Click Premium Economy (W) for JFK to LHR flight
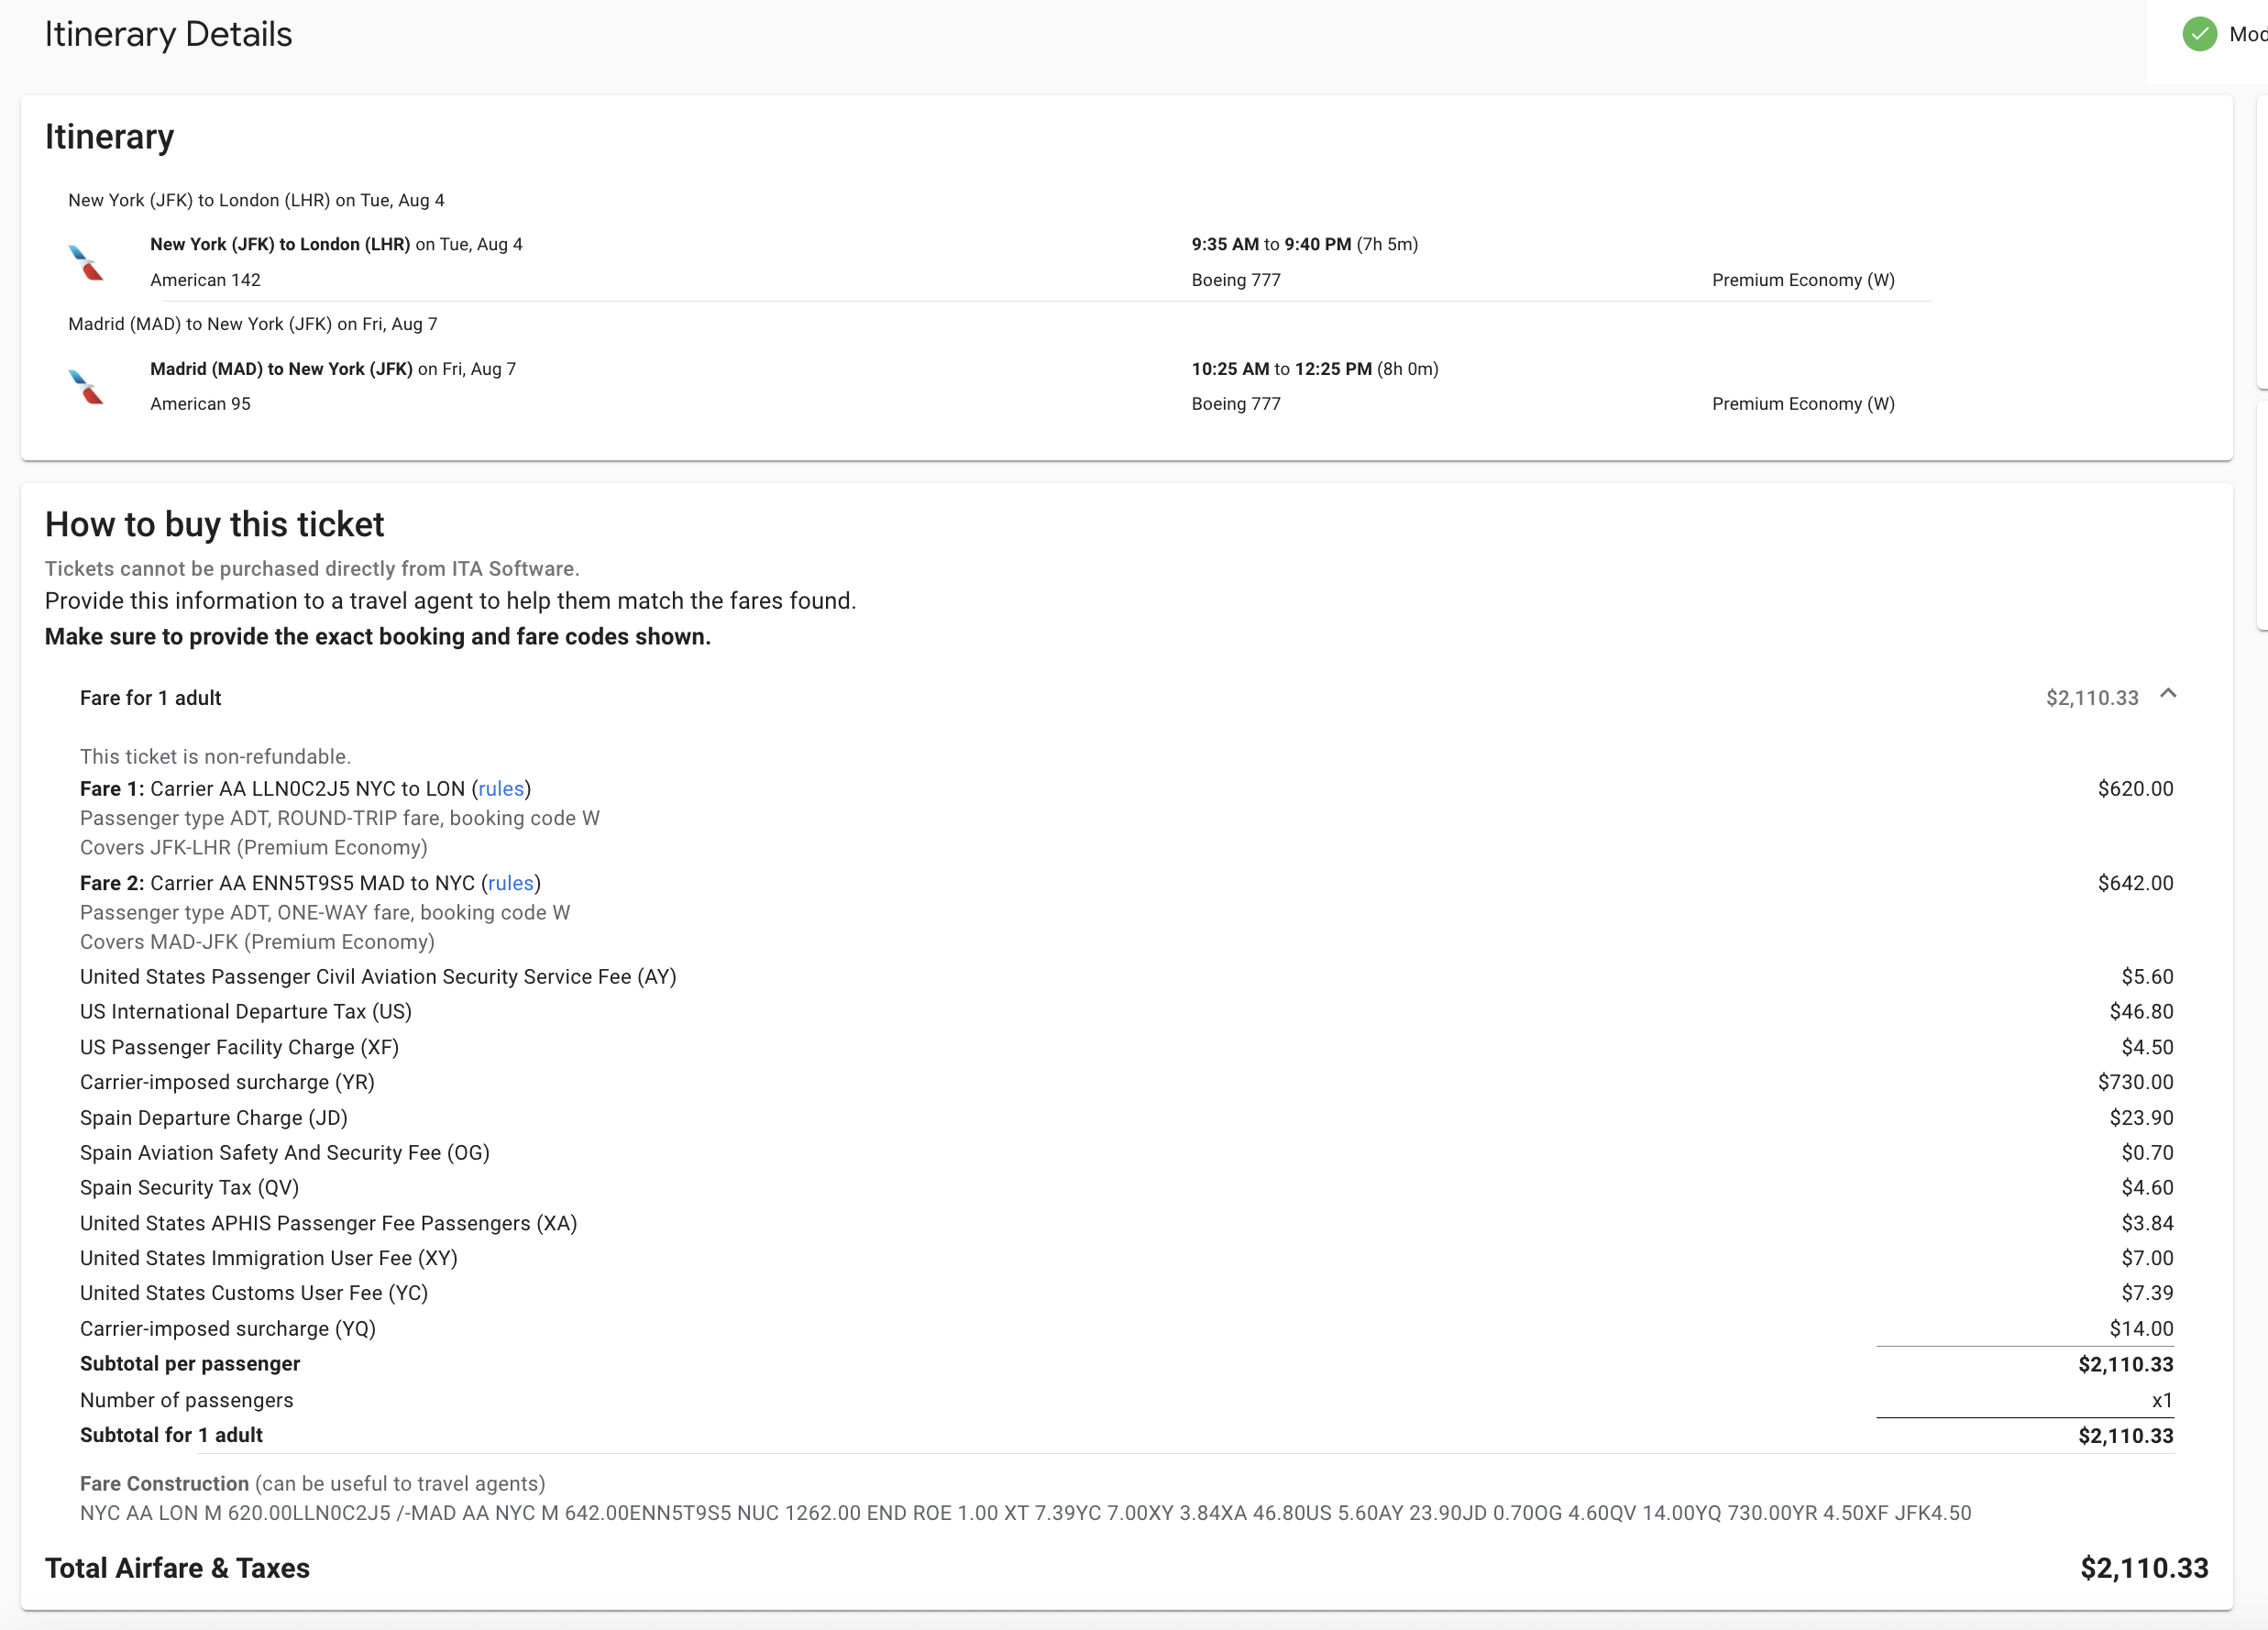 pos(1803,280)
